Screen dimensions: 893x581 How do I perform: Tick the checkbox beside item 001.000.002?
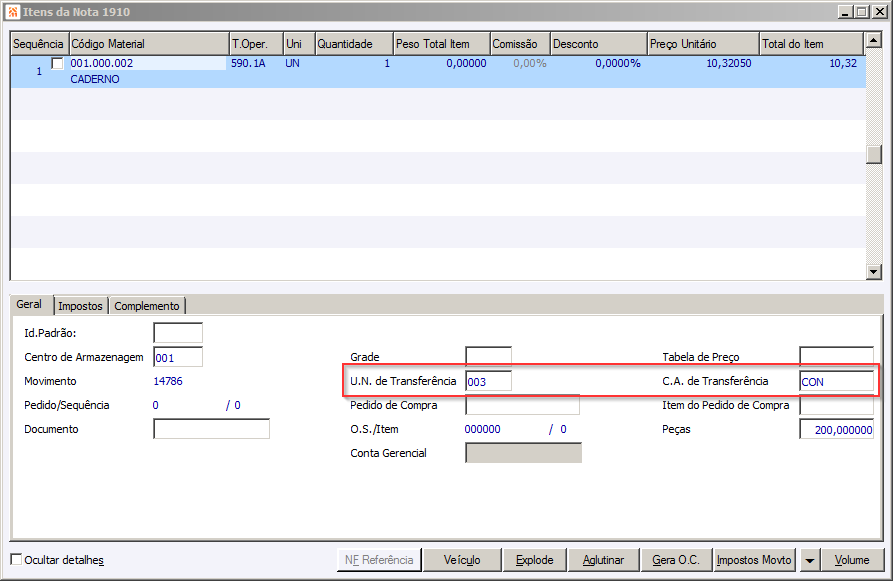coord(58,63)
